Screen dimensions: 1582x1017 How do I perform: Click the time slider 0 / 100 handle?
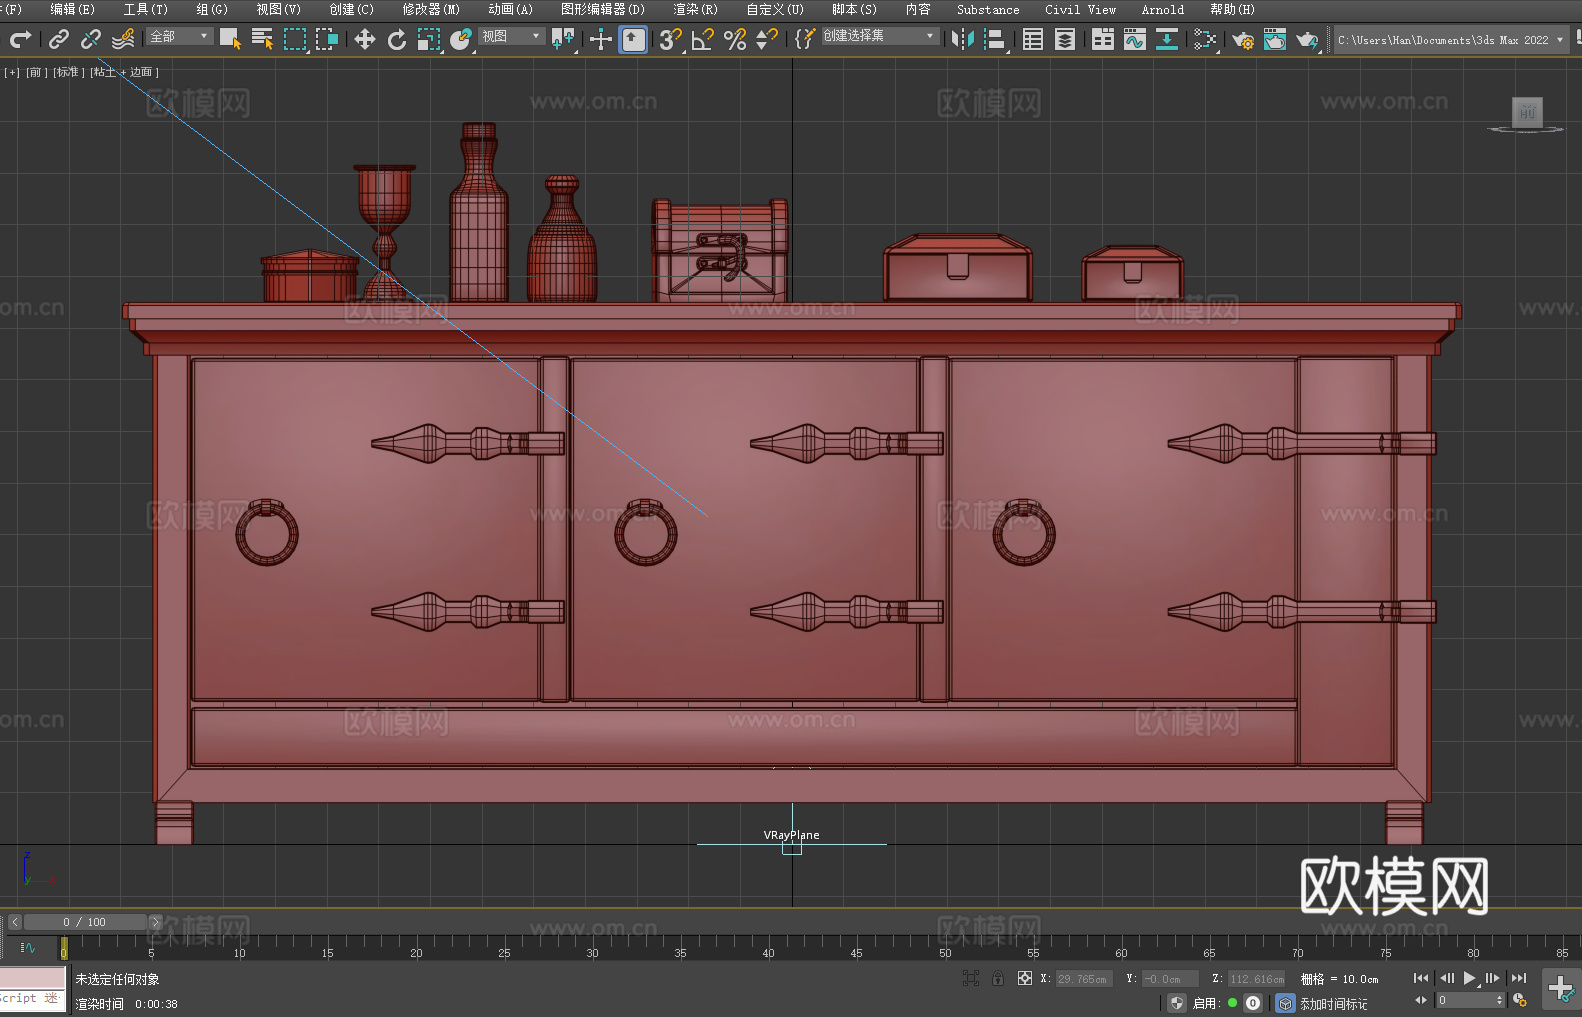click(x=86, y=922)
